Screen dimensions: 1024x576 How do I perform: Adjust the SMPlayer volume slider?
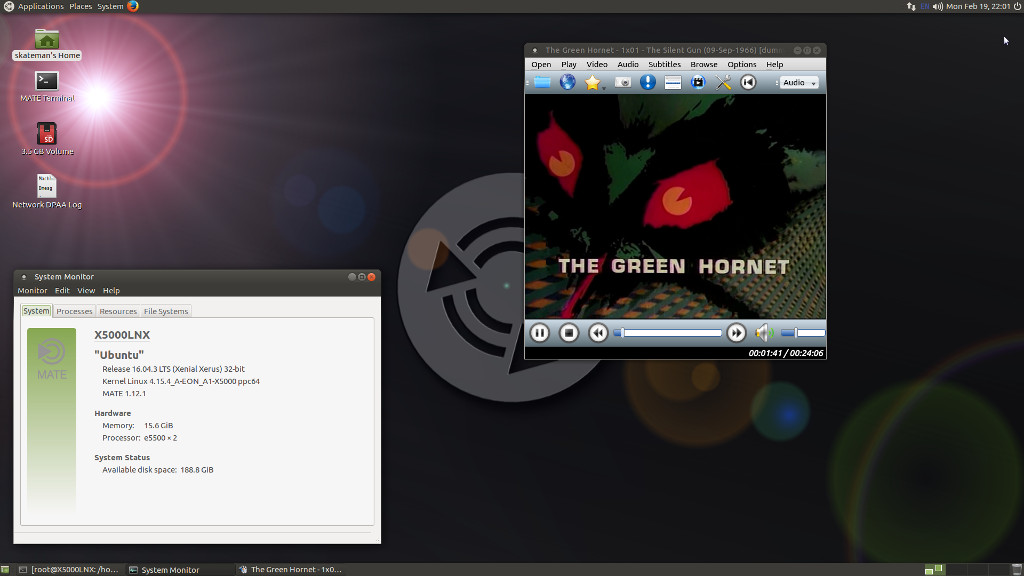(x=803, y=333)
